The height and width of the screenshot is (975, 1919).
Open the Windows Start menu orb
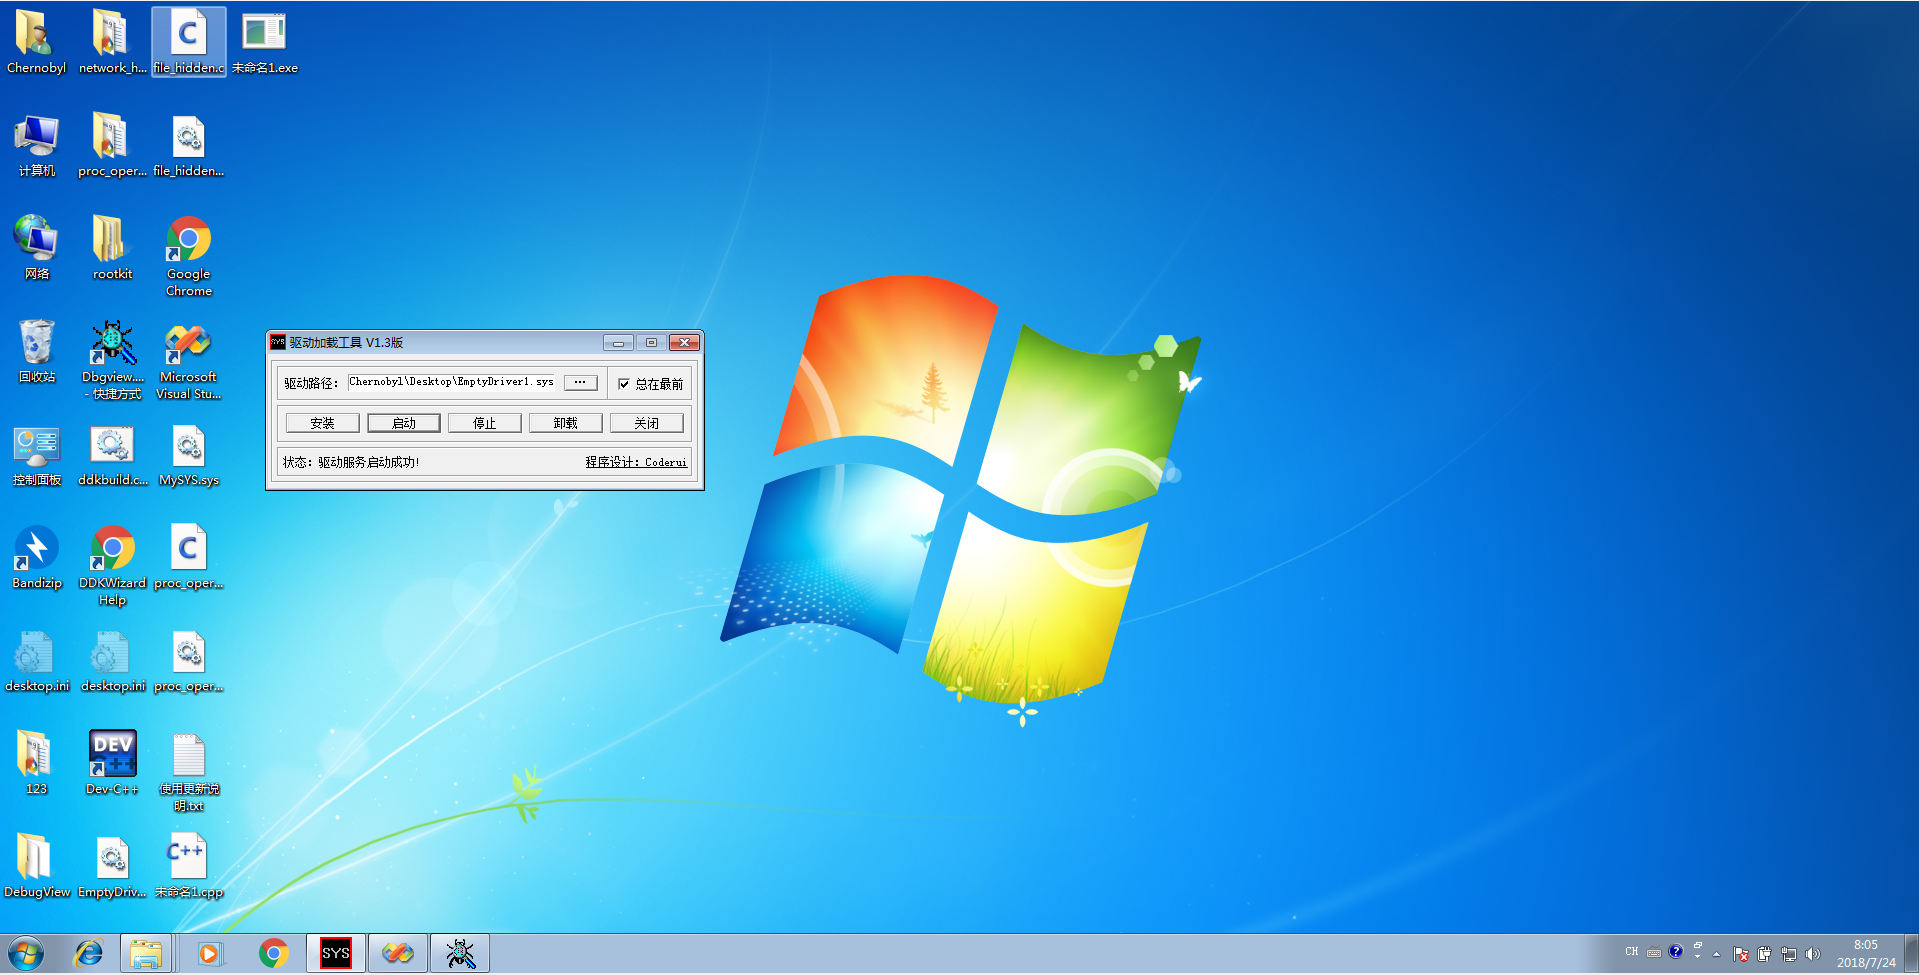point(26,954)
